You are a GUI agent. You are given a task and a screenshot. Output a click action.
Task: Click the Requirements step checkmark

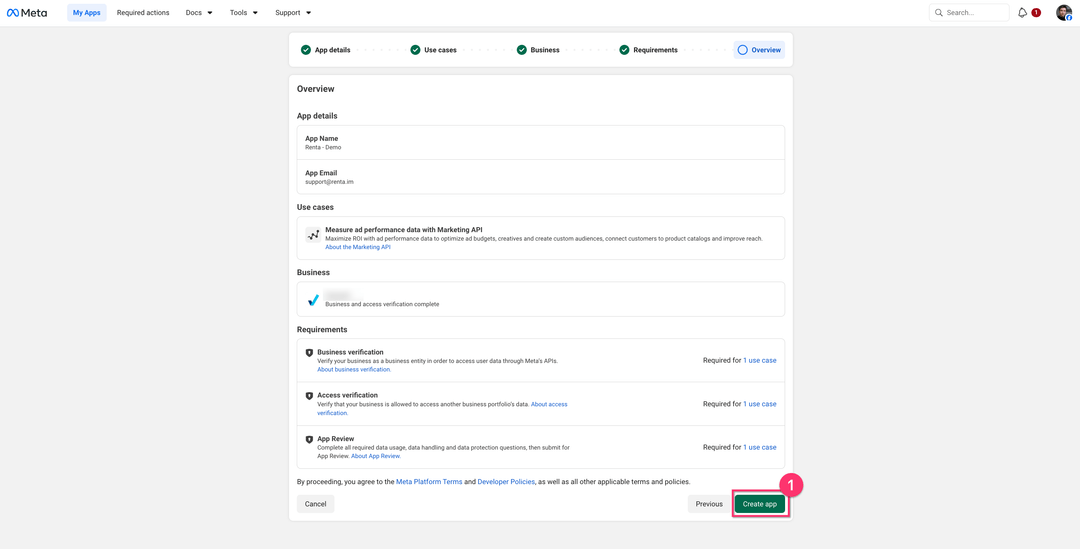624,50
